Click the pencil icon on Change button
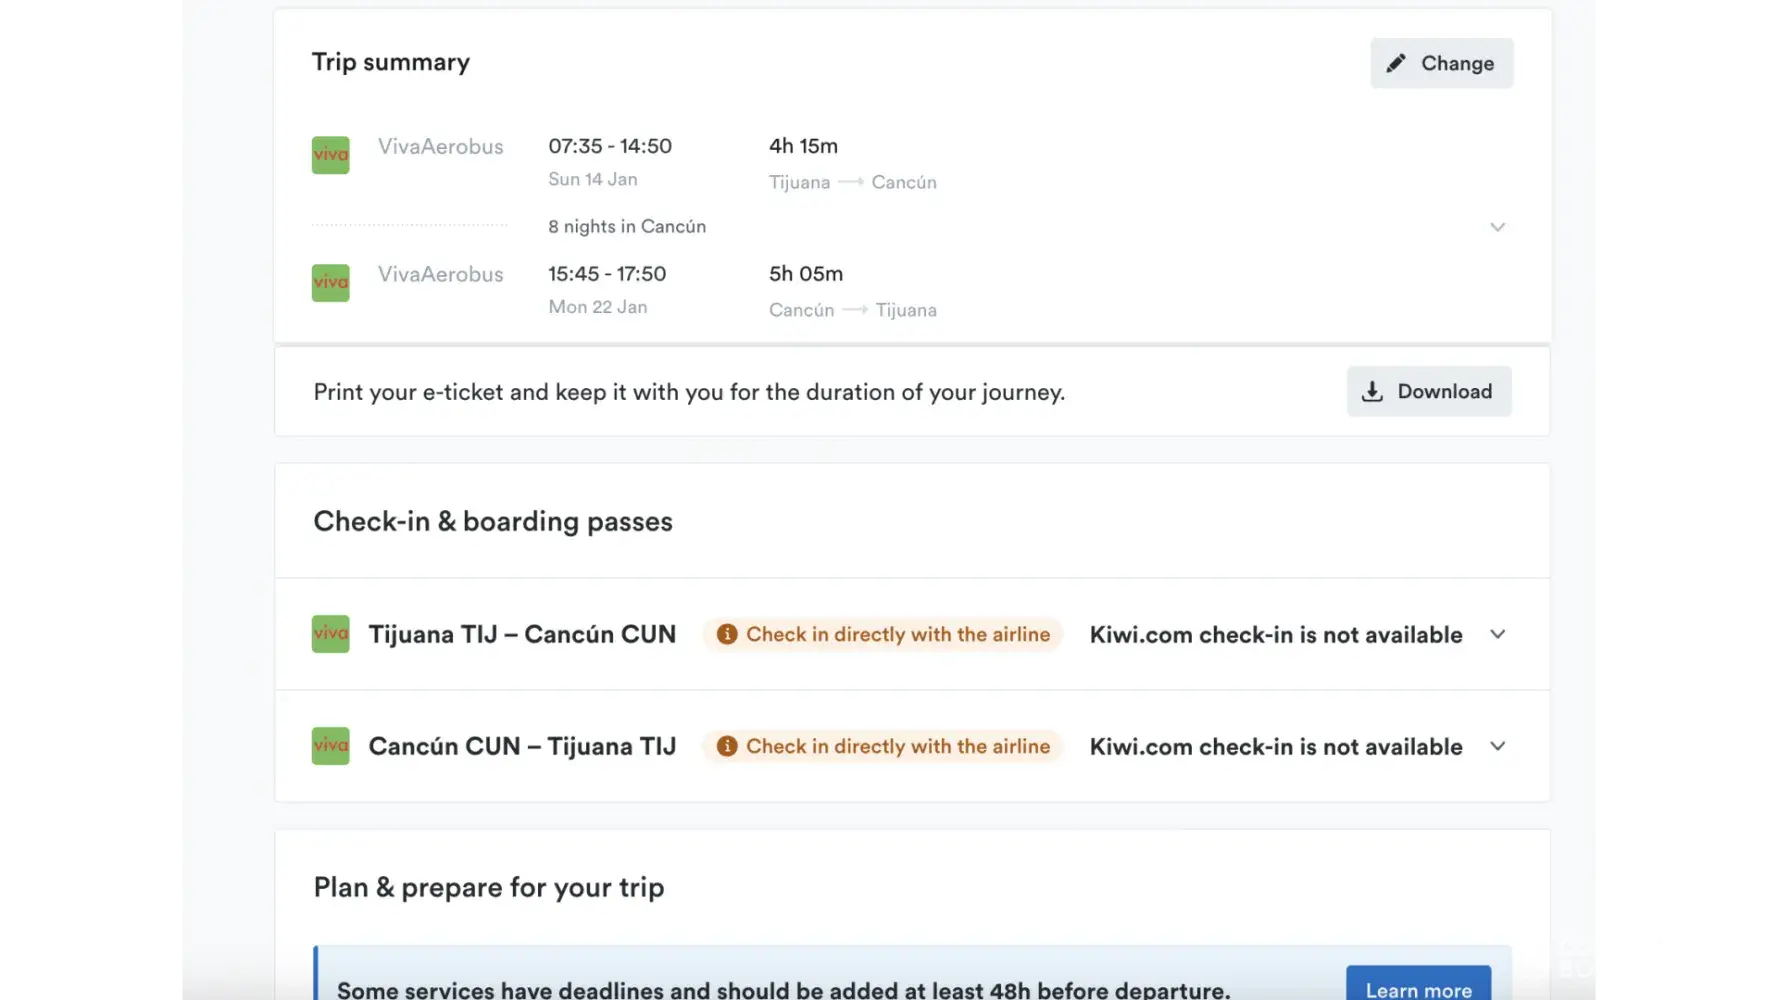The height and width of the screenshot is (1000, 1778). (x=1396, y=64)
